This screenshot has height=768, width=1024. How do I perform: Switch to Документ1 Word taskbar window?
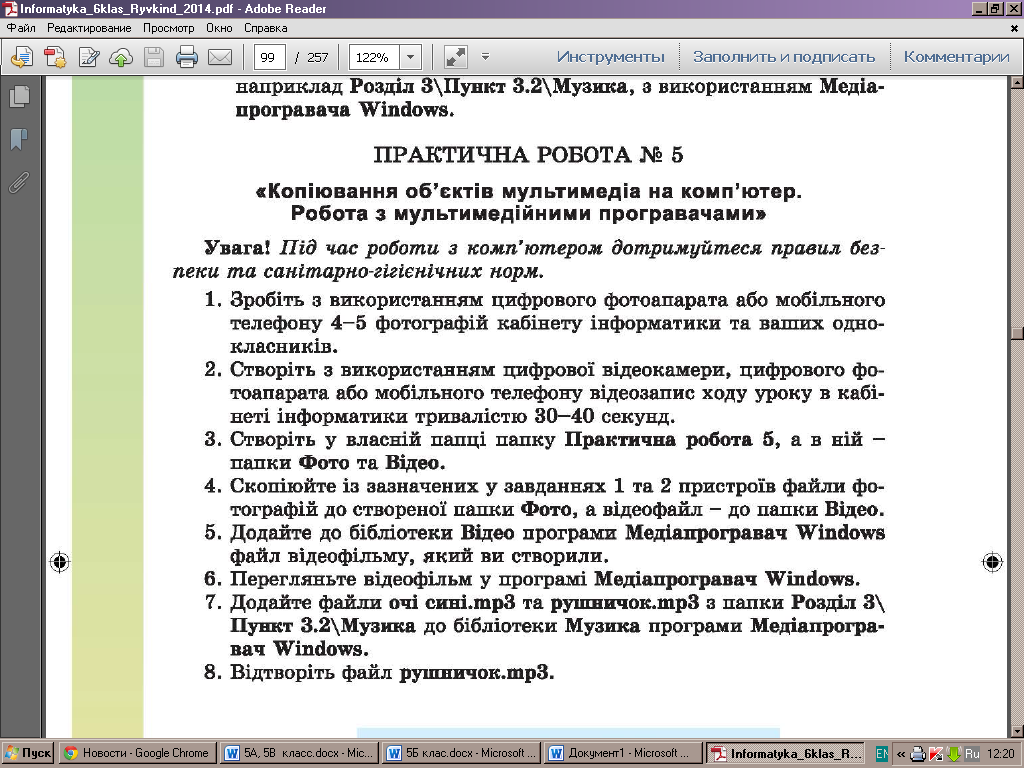click(x=623, y=754)
